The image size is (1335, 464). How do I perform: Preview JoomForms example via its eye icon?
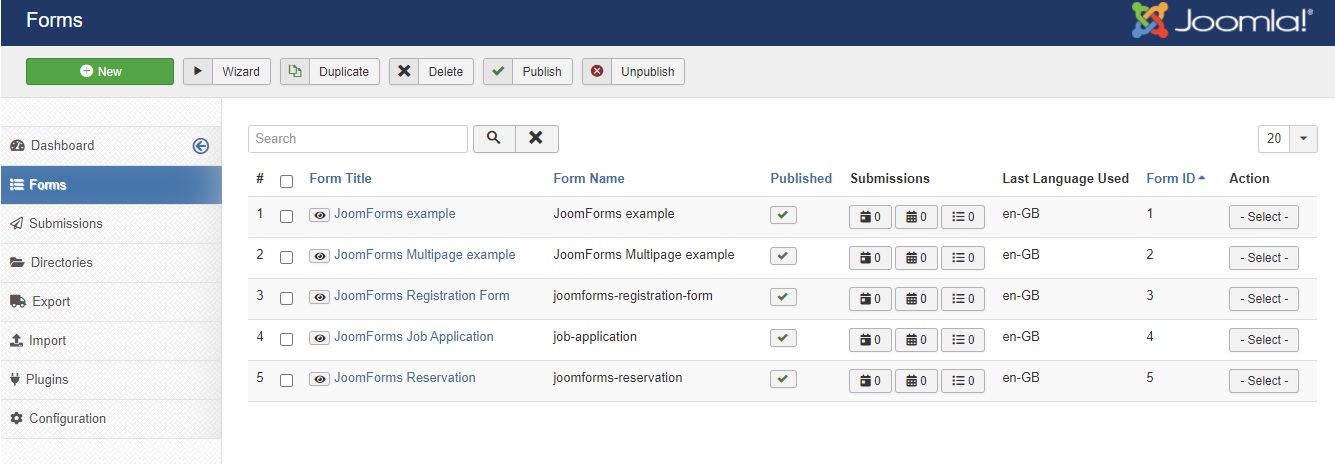pos(320,215)
